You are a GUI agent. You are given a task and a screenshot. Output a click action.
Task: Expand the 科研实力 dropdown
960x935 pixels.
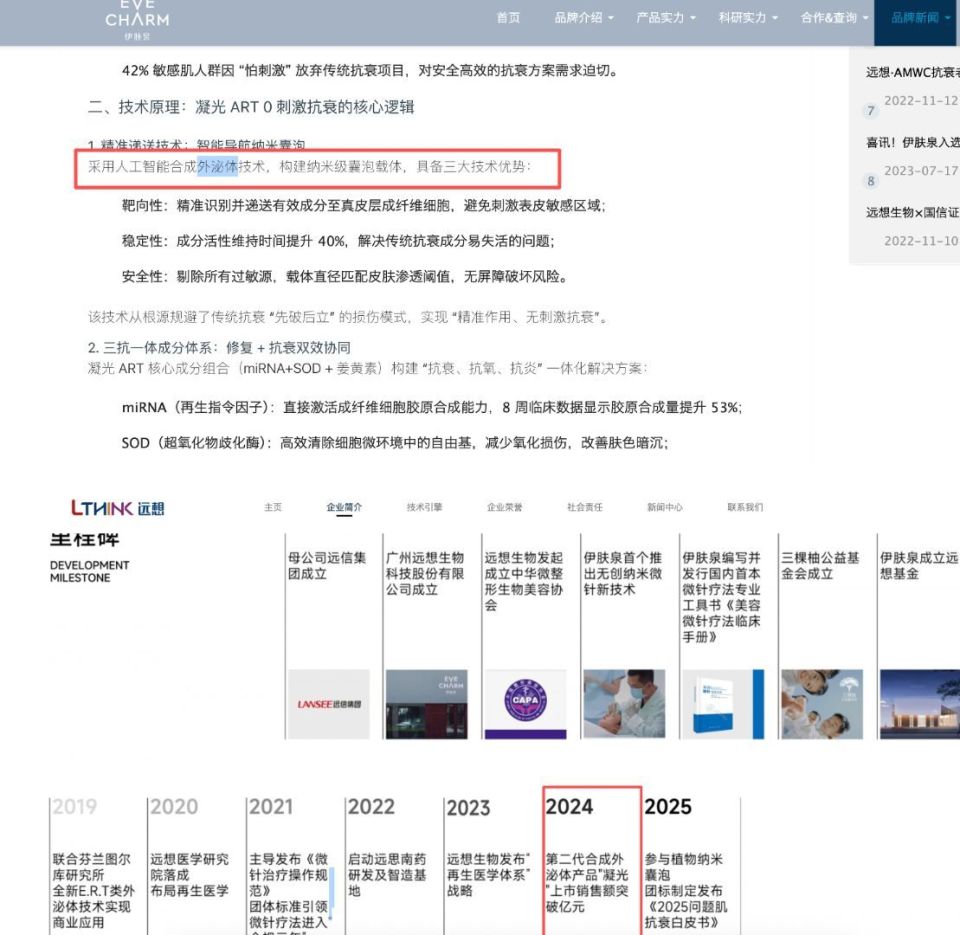click(x=742, y=17)
